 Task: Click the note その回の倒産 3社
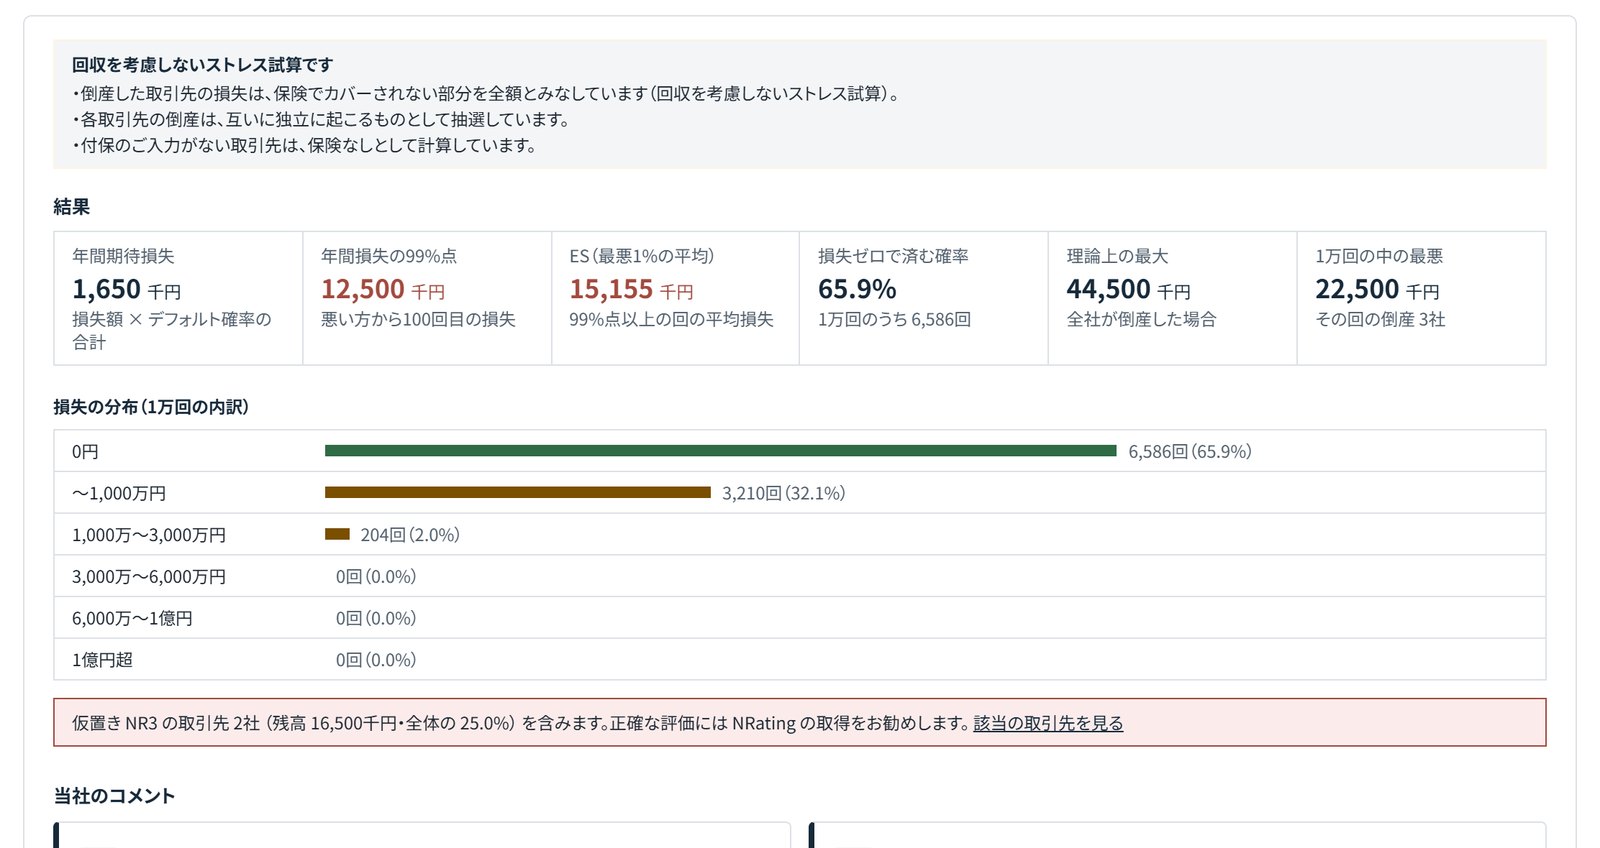coord(1380,319)
